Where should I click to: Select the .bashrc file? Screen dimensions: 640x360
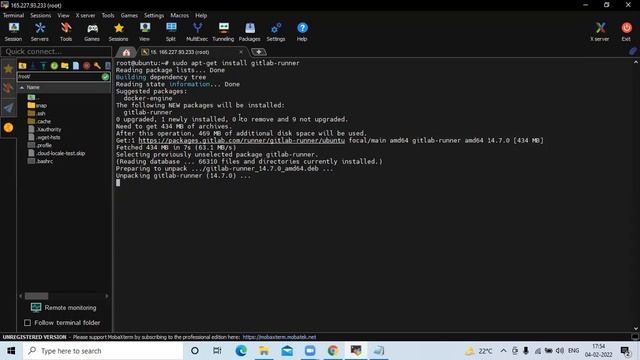40,161
